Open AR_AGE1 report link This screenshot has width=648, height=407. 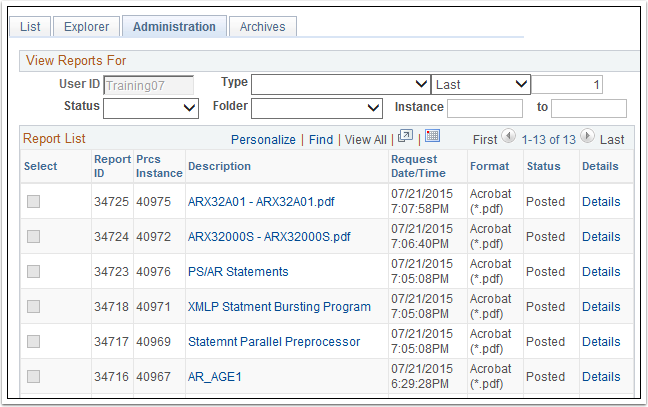coord(214,377)
